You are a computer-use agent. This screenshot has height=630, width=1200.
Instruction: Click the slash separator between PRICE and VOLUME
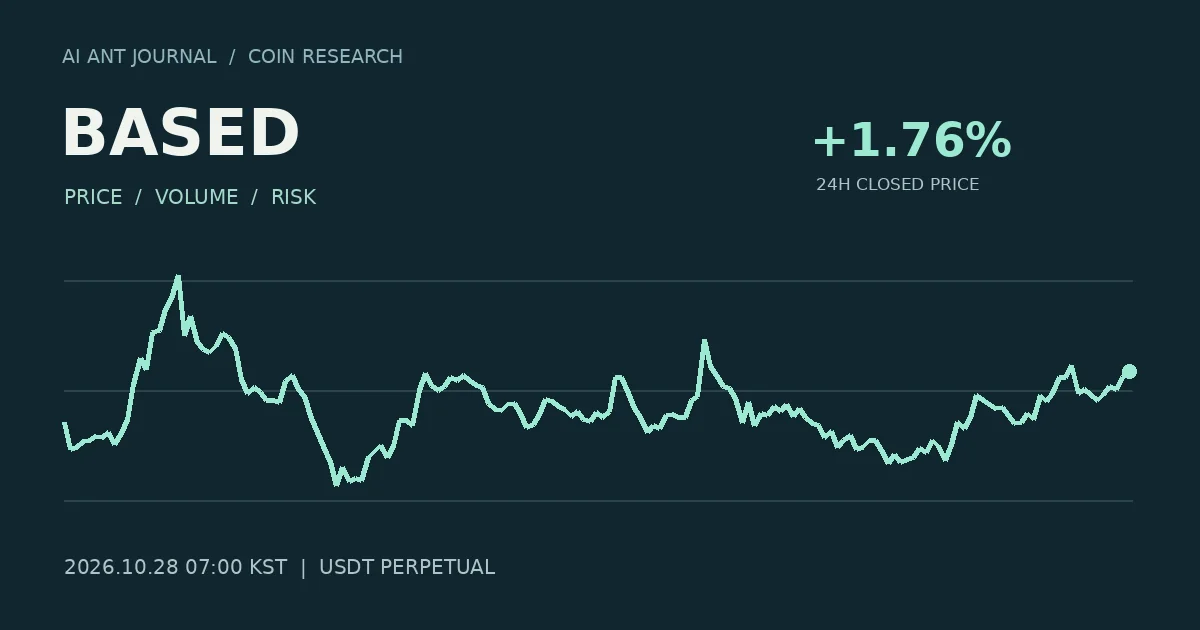coord(139,197)
